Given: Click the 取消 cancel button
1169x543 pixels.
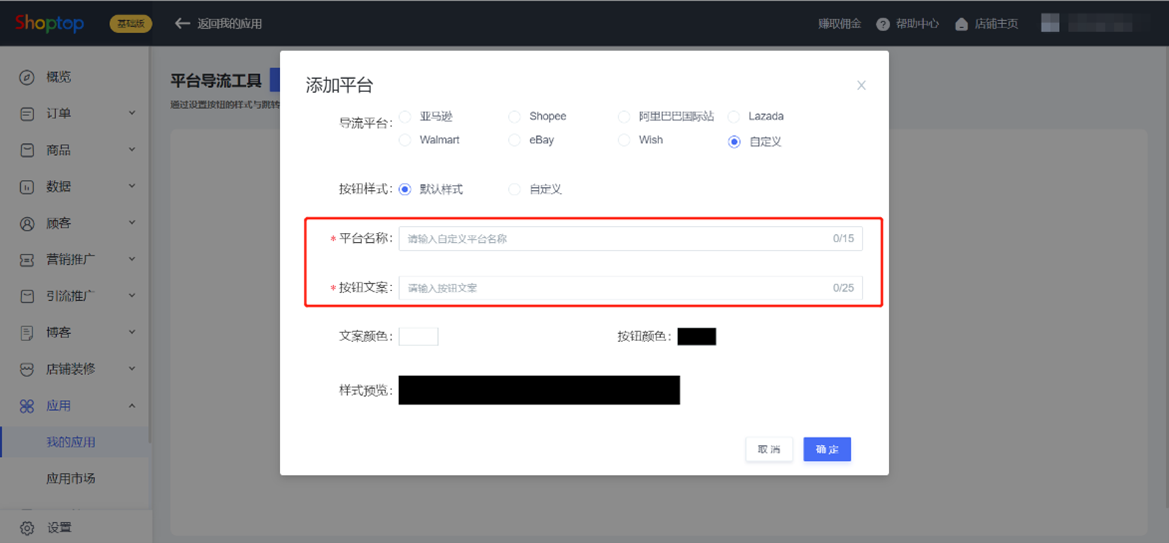Looking at the screenshot, I should pyautogui.click(x=769, y=449).
